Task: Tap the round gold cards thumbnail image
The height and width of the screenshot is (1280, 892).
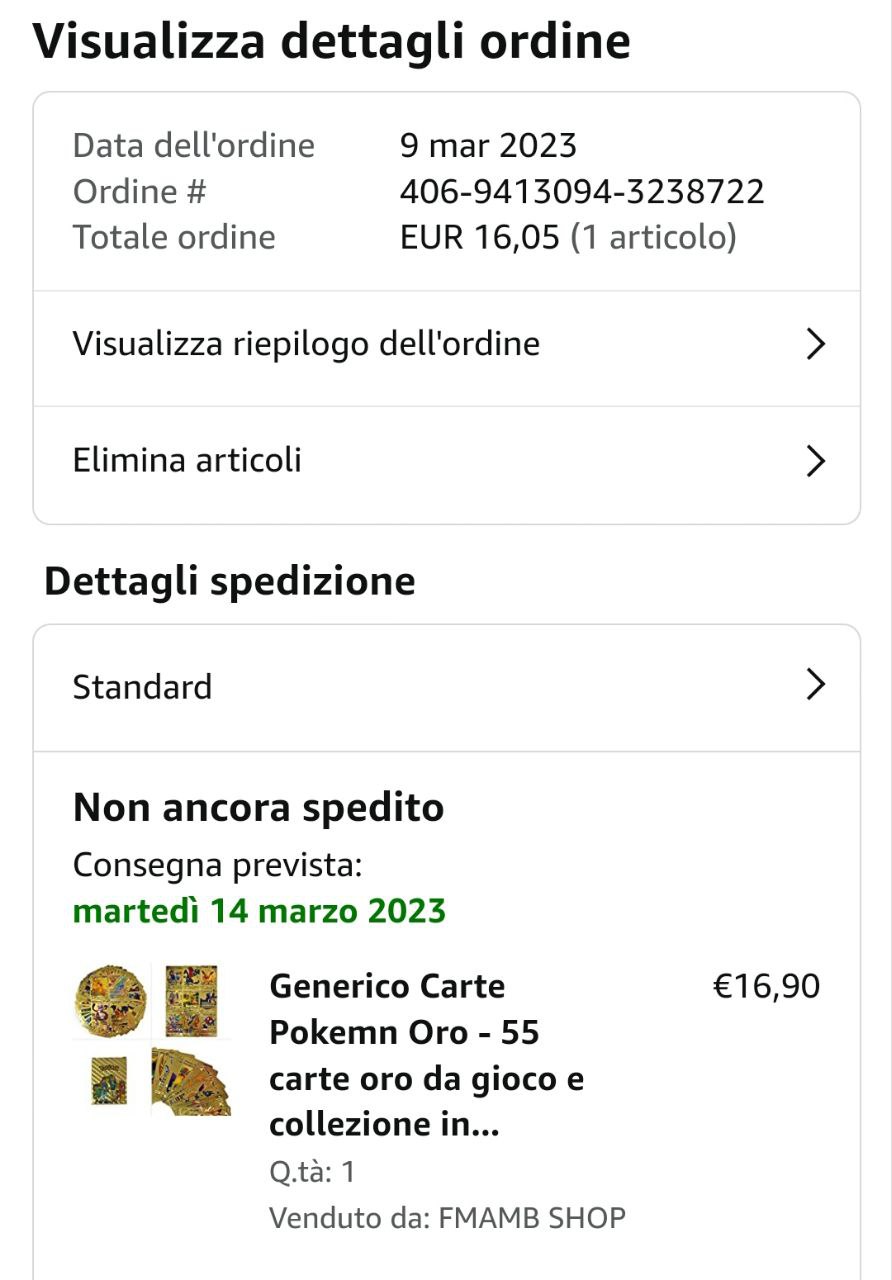Action: tap(110, 1001)
